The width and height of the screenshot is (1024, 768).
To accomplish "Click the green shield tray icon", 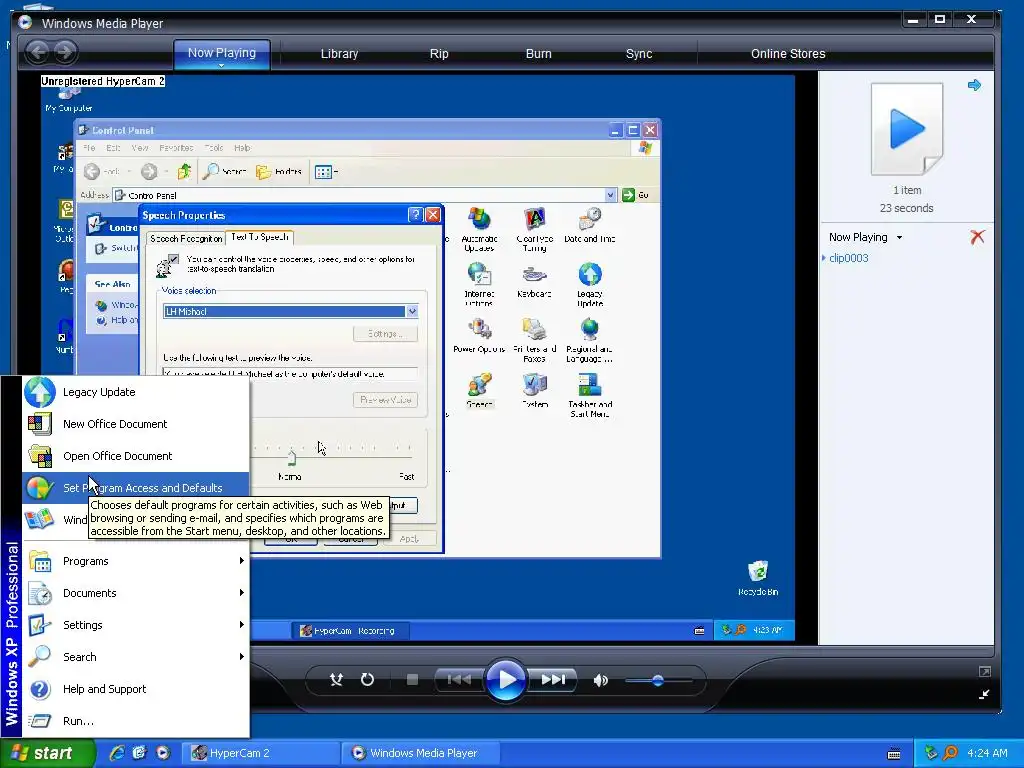I will pos(931,753).
